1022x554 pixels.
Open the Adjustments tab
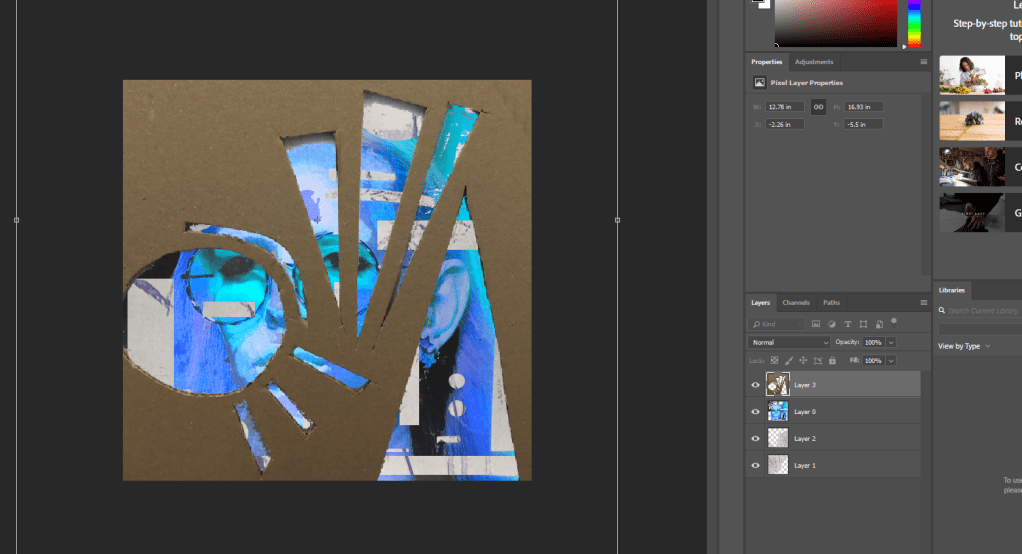[813, 62]
